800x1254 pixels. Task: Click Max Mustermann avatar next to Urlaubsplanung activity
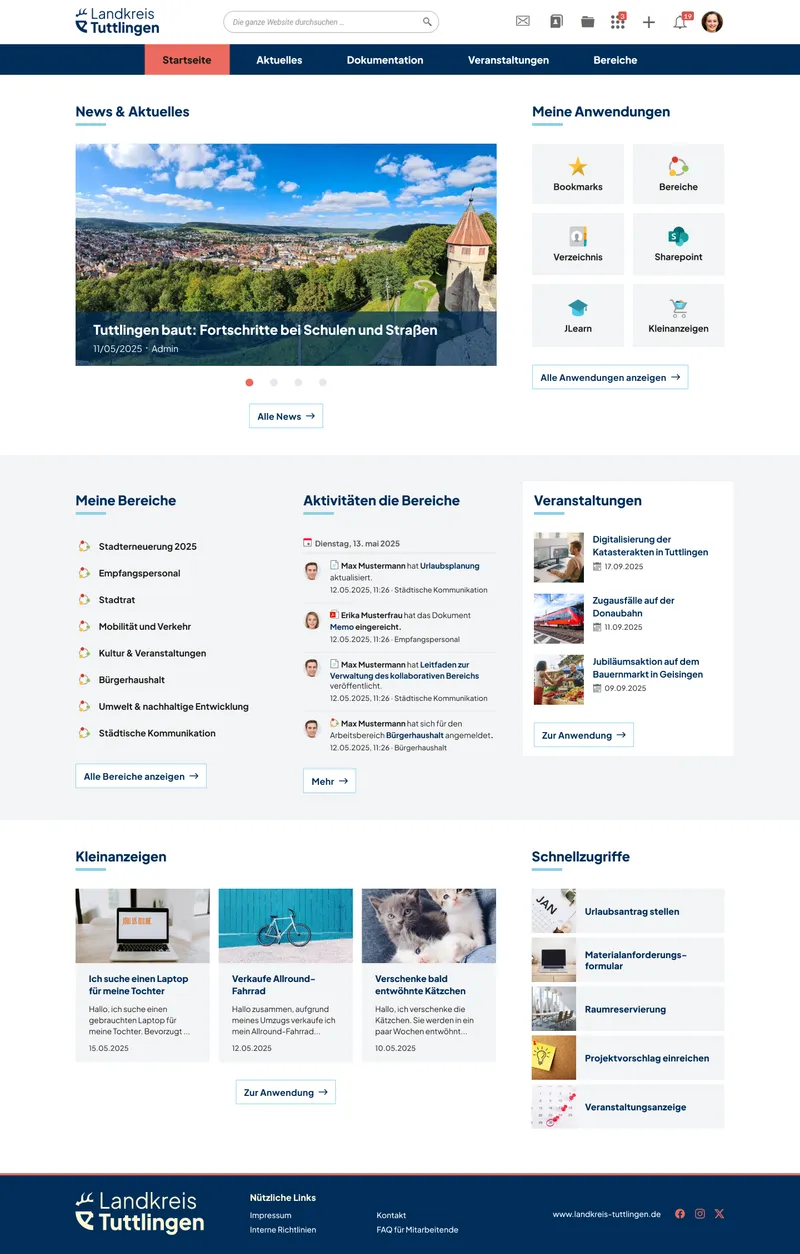pos(312,570)
